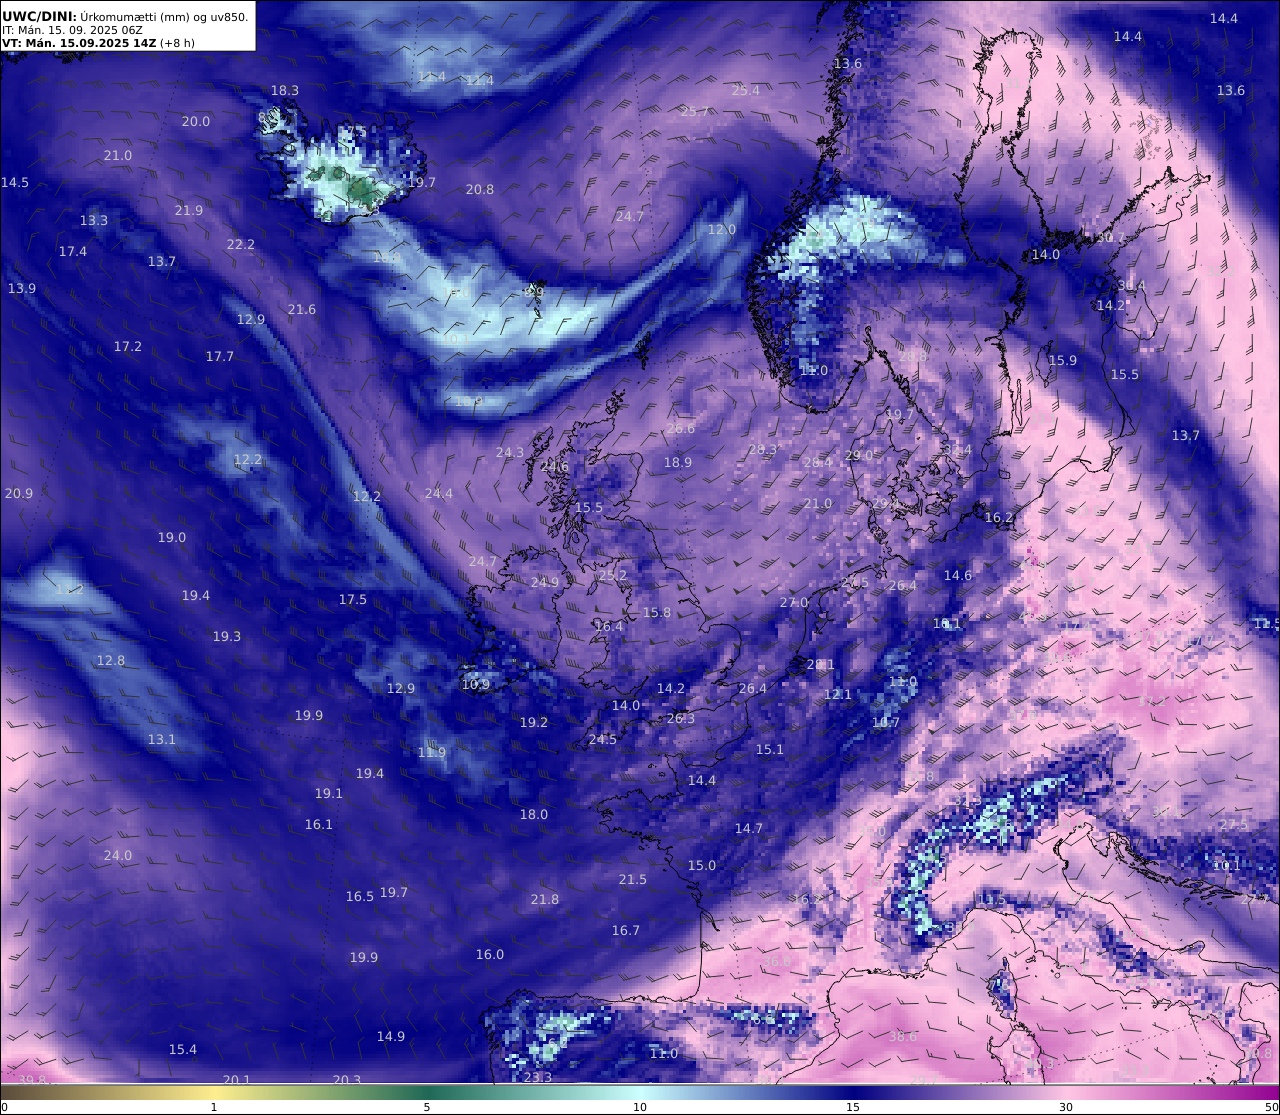
Task: Click the value label 16.5
Action: (x=360, y=896)
